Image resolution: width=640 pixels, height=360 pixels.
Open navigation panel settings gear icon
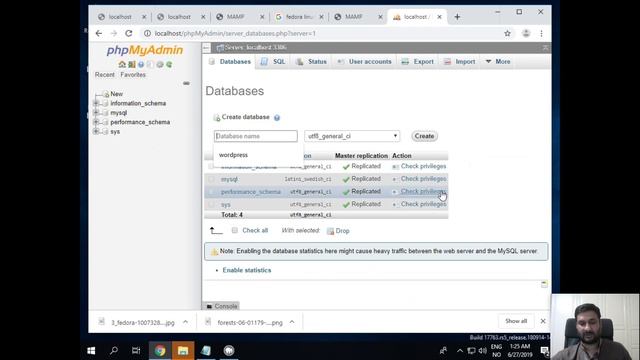[x=160, y=64]
